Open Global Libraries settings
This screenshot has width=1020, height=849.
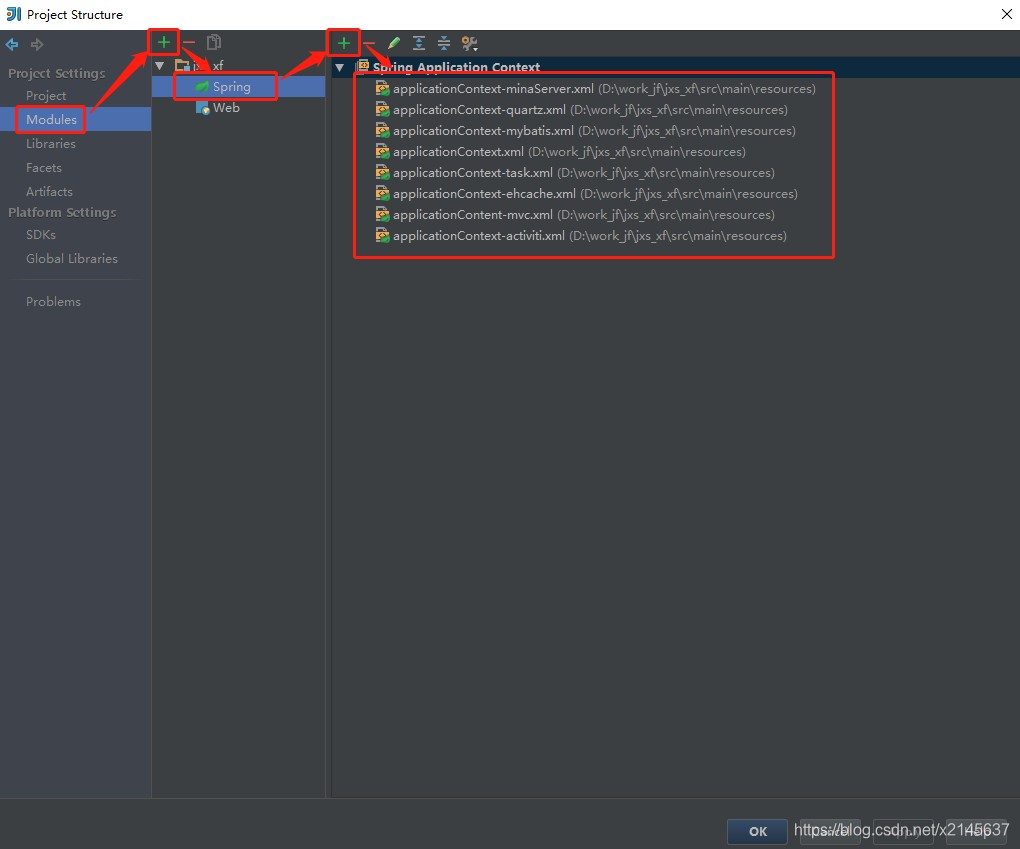72,258
